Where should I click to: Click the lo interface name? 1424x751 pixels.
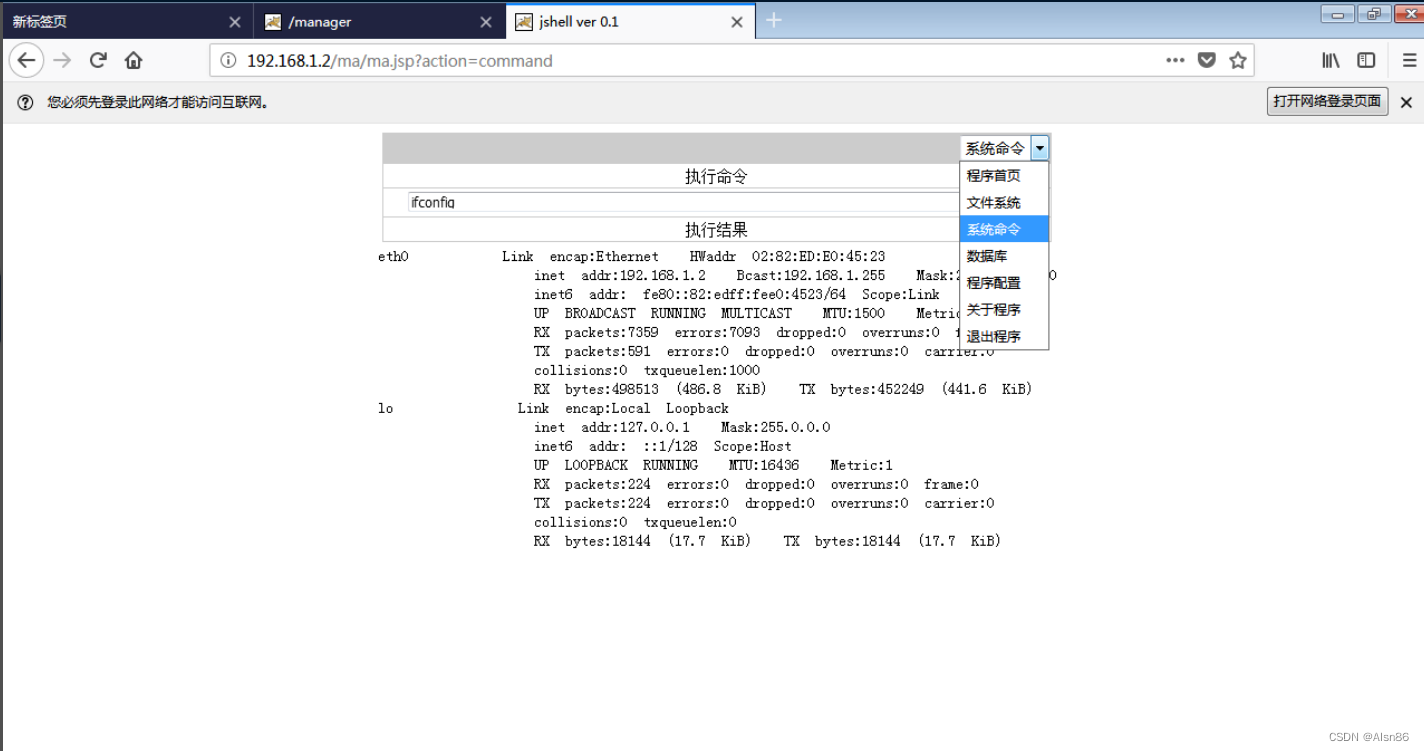(386, 409)
